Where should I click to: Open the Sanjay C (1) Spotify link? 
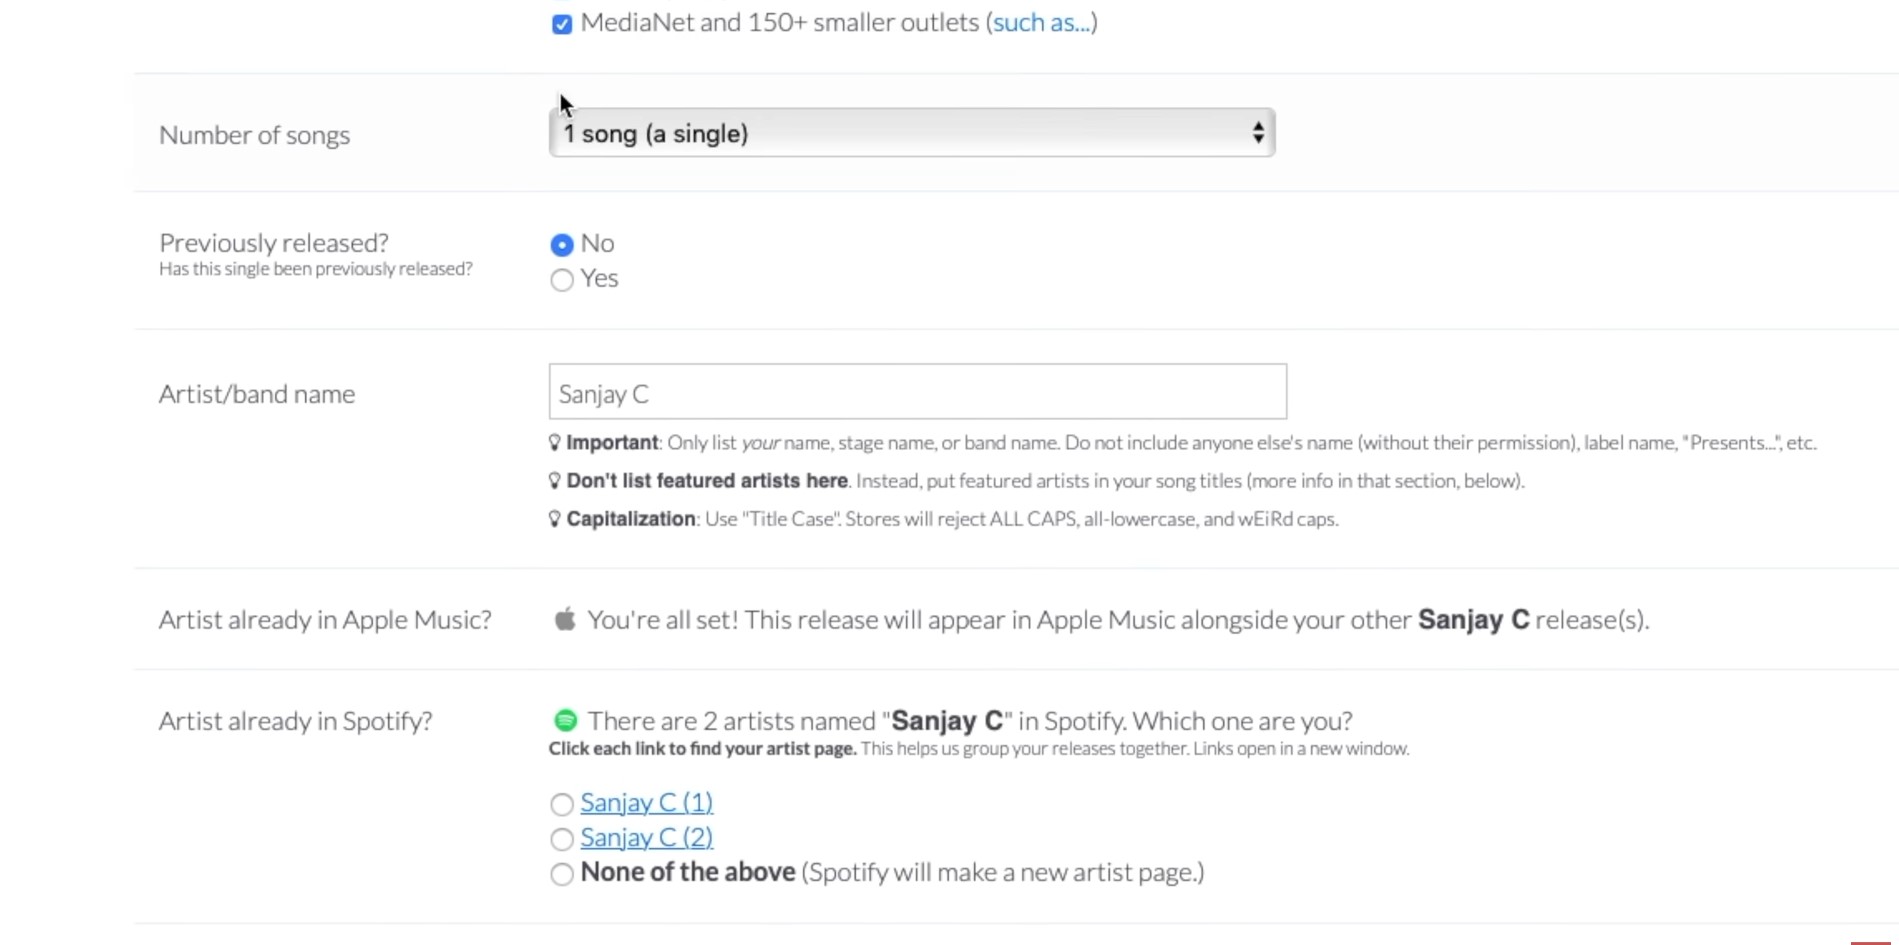(x=647, y=802)
